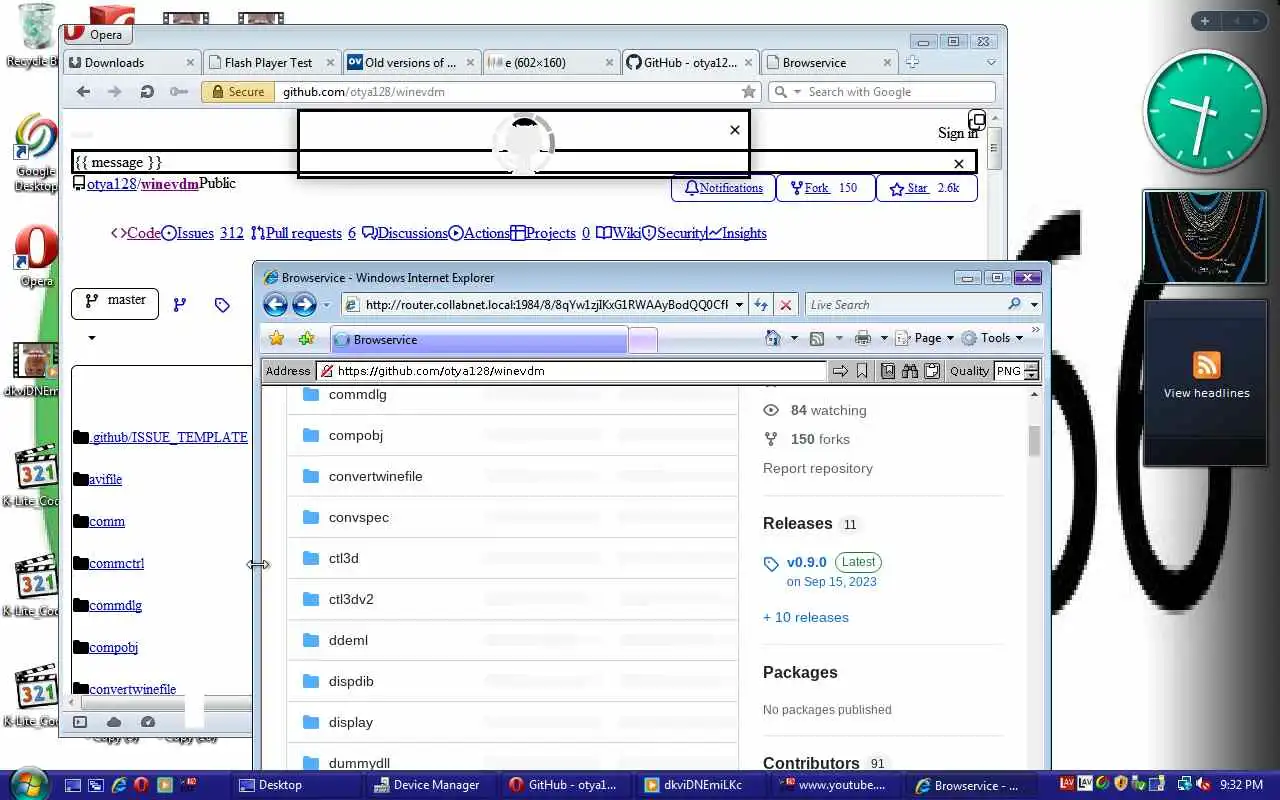1280x800 pixels.
Task: Open master branch selector
Action: (115, 302)
